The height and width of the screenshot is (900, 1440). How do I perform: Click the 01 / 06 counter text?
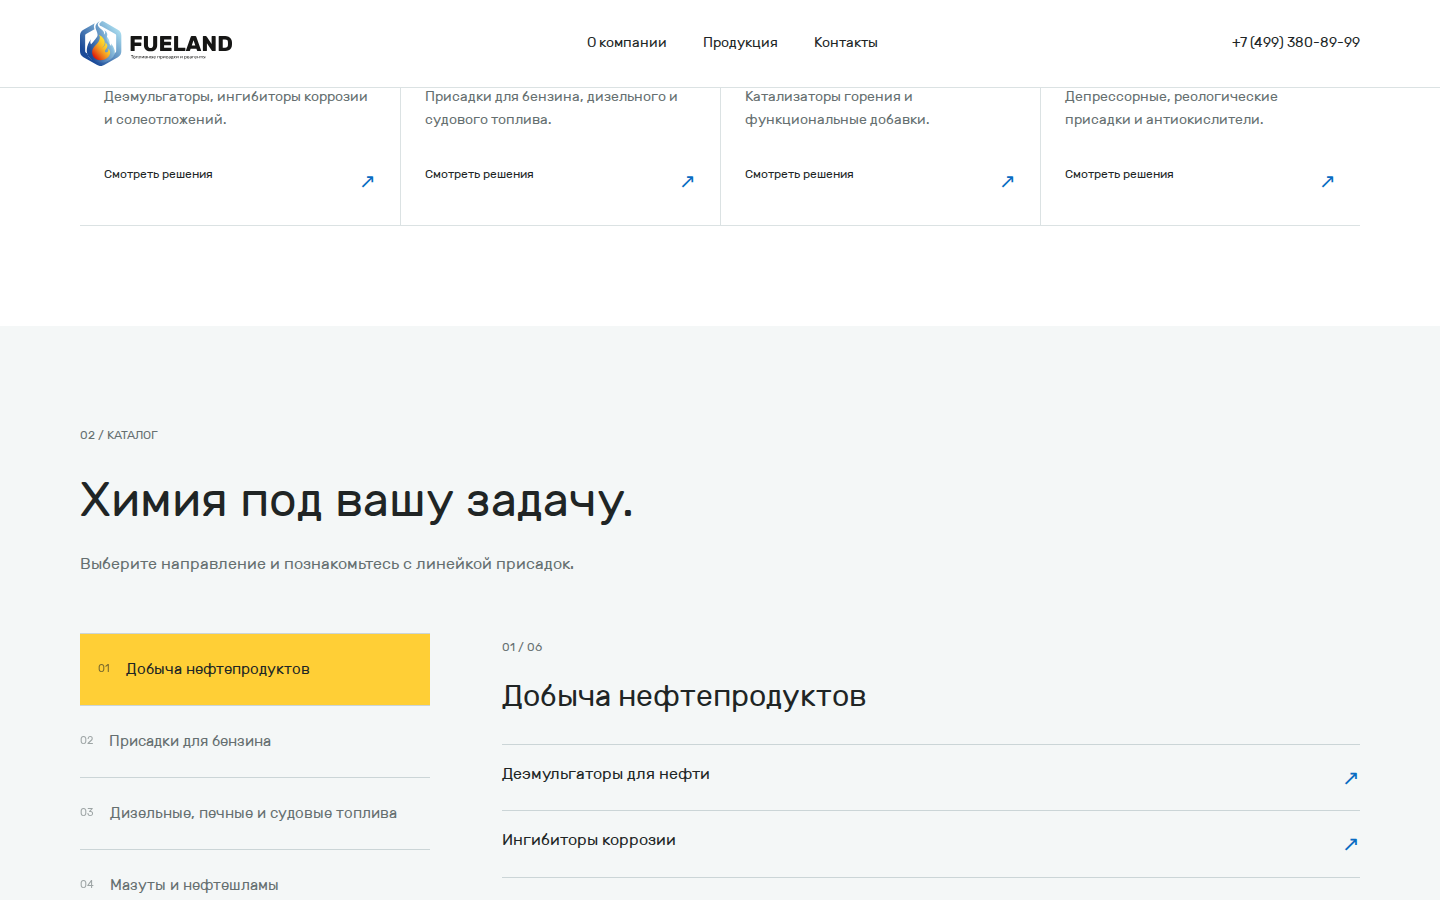pyautogui.click(x=522, y=647)
